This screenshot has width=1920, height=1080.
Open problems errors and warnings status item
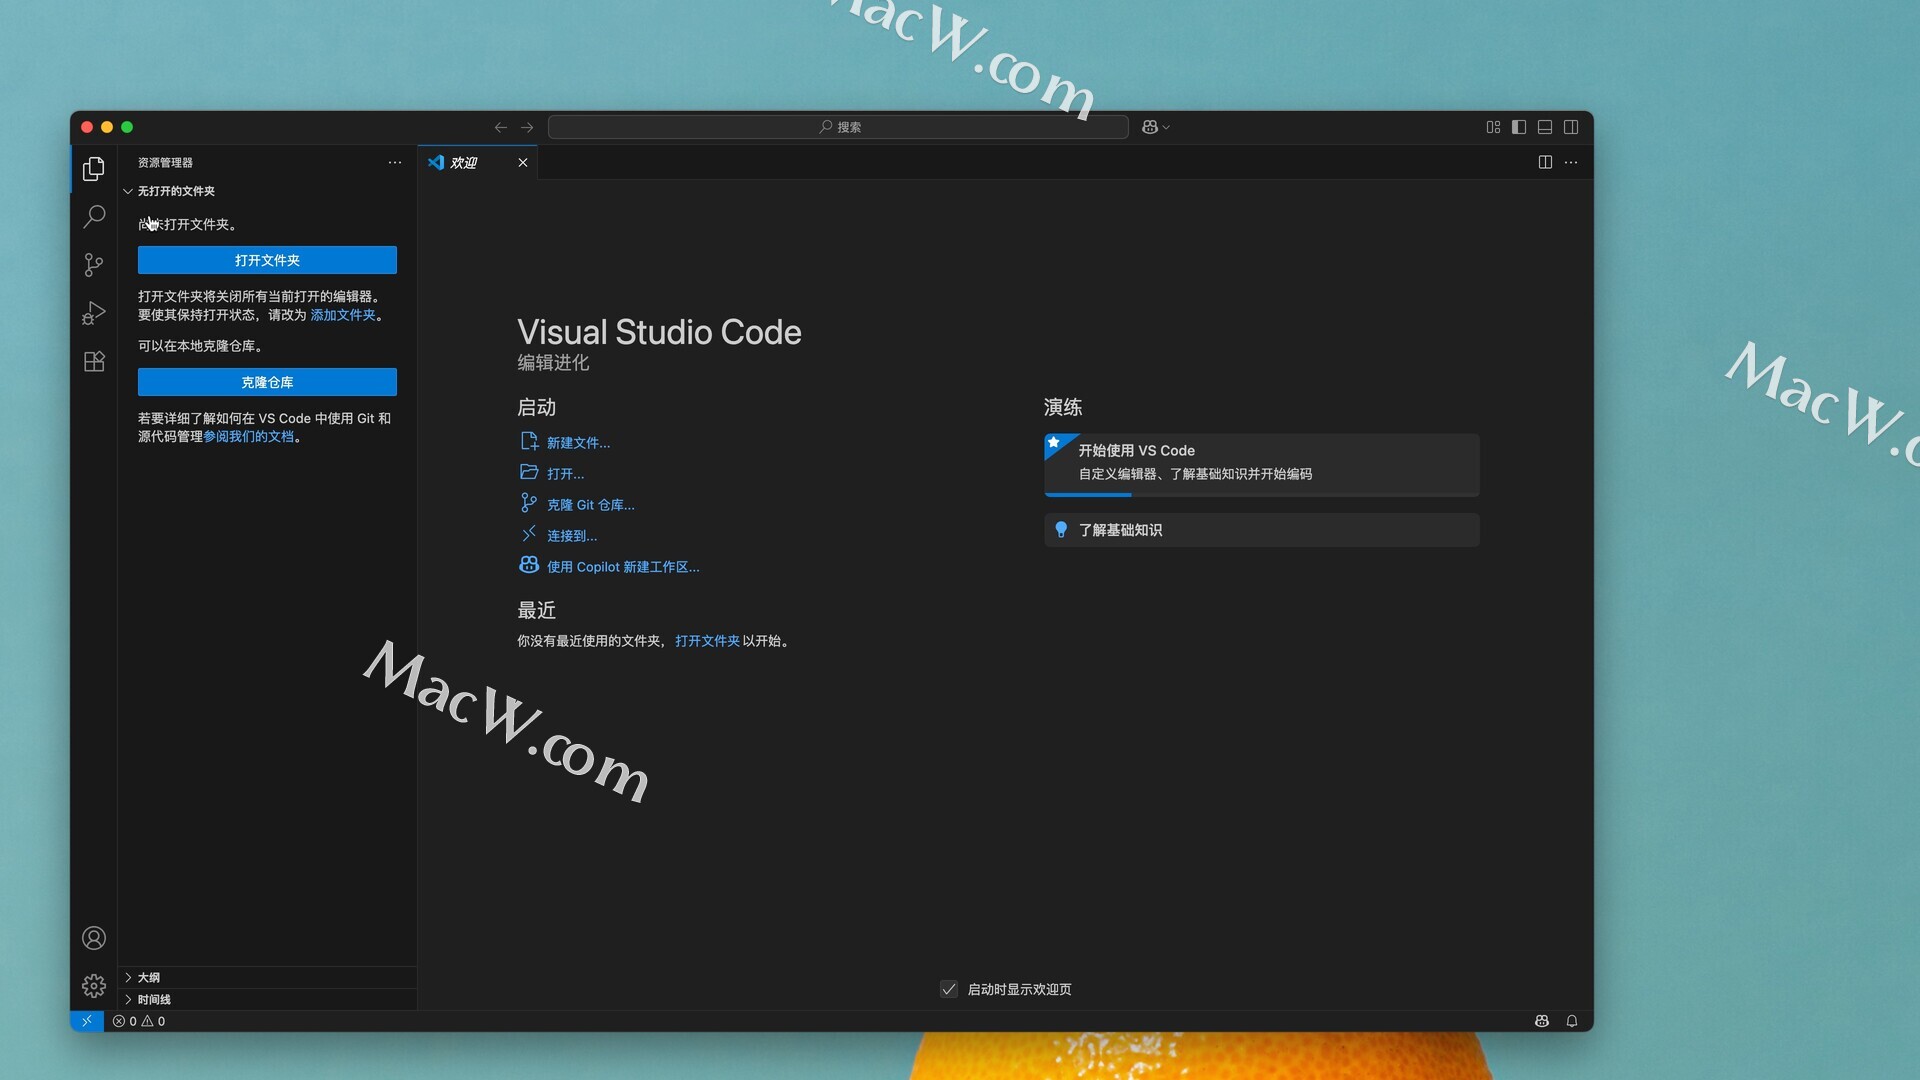coord(139,1021)
